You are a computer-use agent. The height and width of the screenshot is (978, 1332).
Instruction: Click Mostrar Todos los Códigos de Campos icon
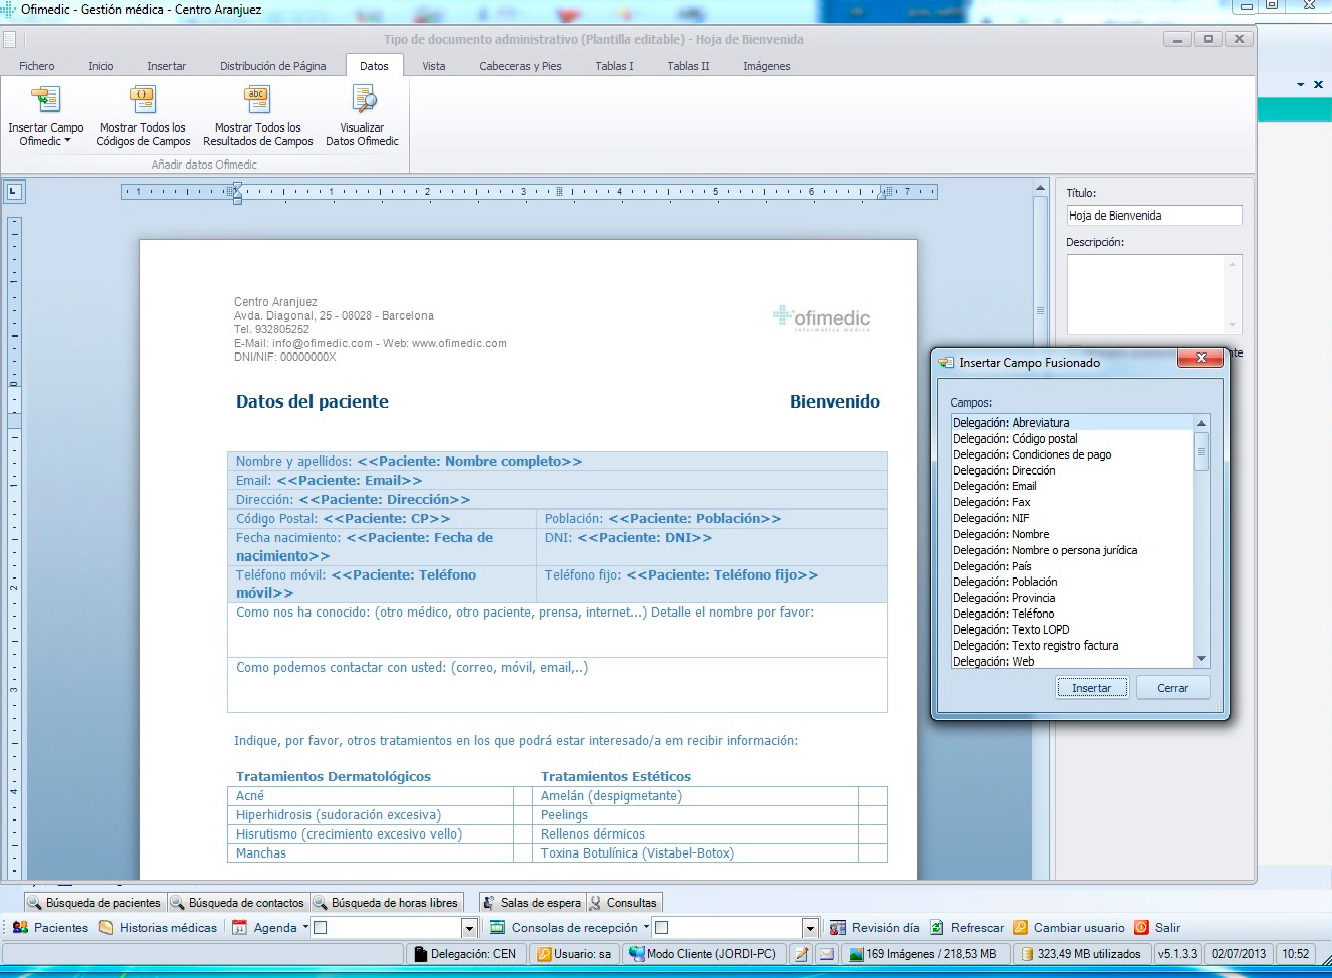(x=143, y=100)
